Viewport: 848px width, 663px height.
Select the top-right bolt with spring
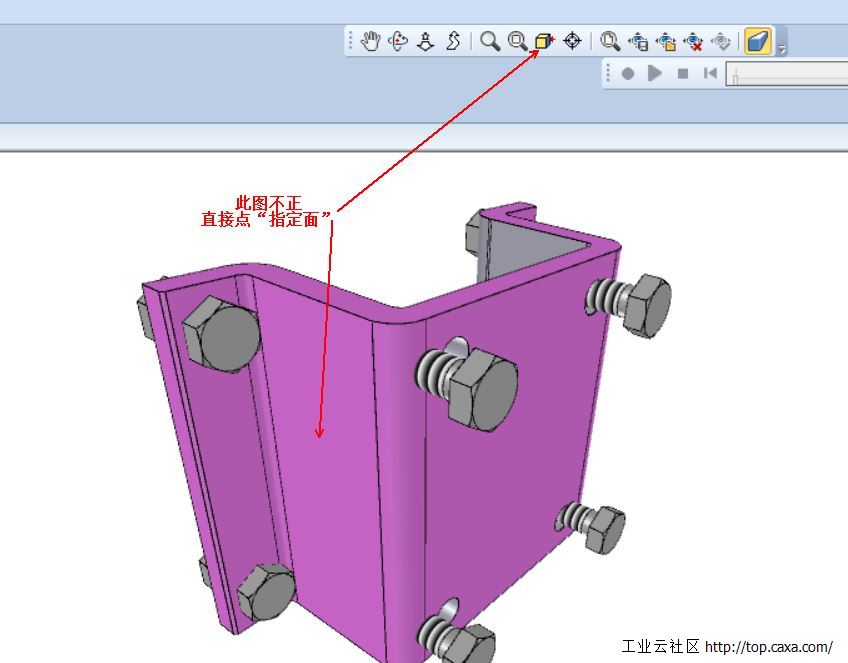(630, 304)
